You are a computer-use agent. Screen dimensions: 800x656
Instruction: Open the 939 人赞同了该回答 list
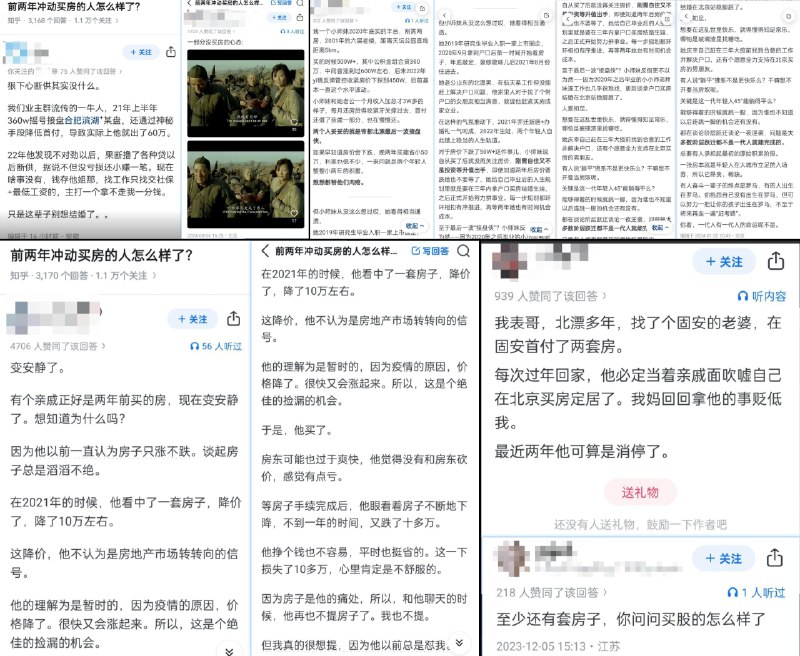(551, 296)
